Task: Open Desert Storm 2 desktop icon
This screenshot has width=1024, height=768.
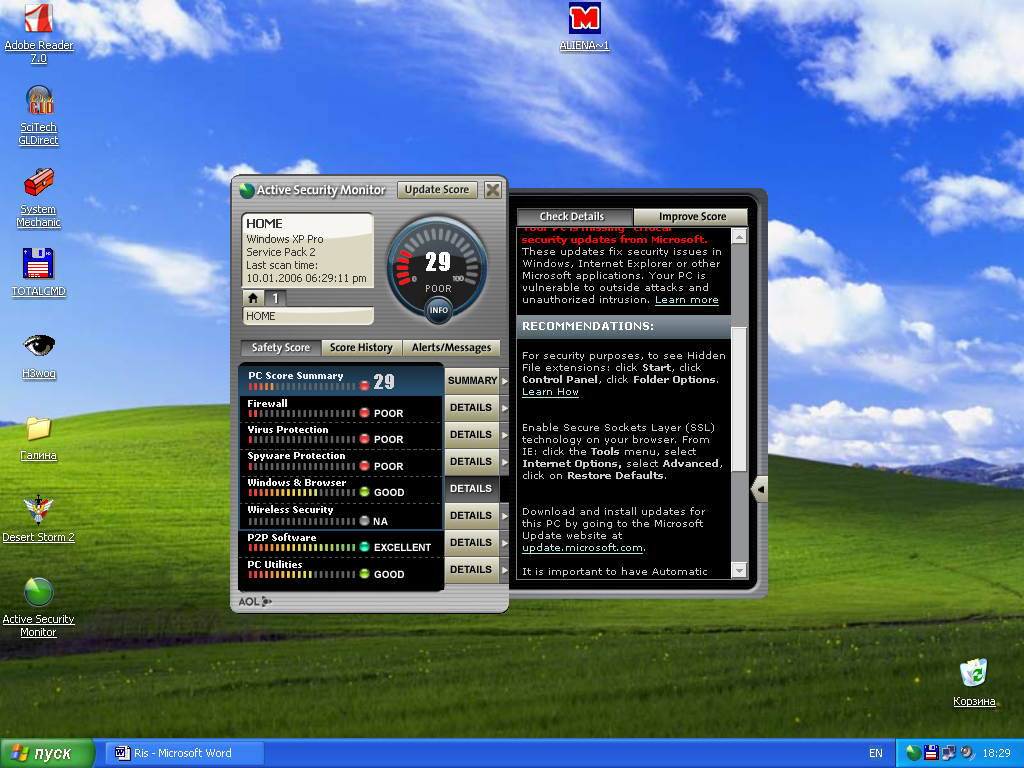Action: 39,519
